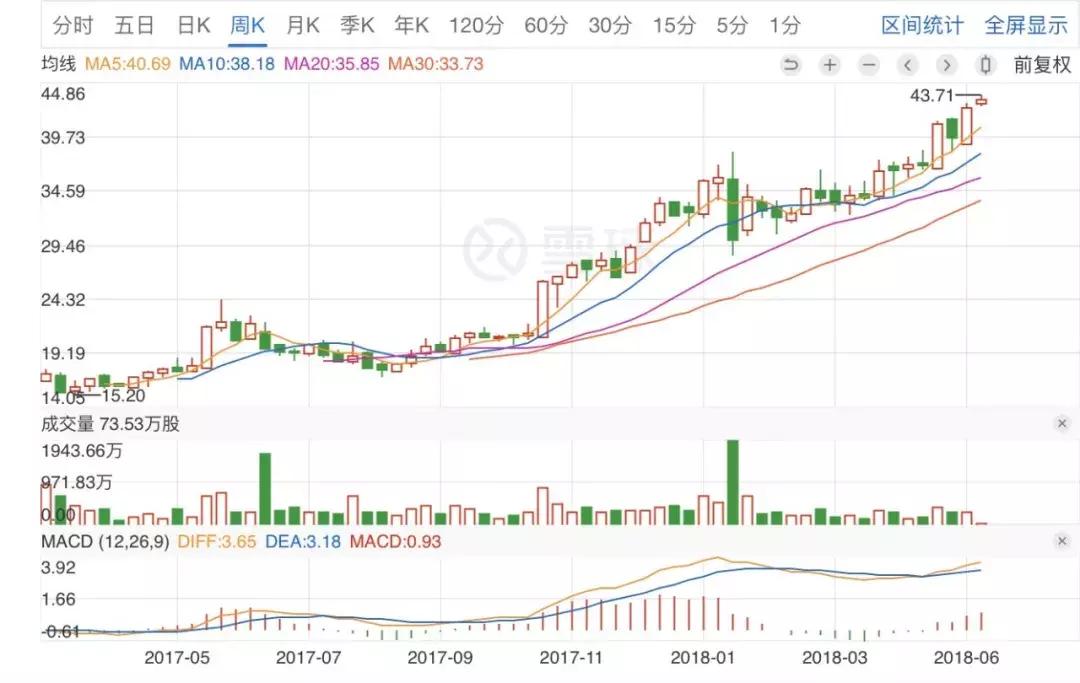Open the 月K monthly chart tab
1080x683 pixels.
tap(302, 24)
